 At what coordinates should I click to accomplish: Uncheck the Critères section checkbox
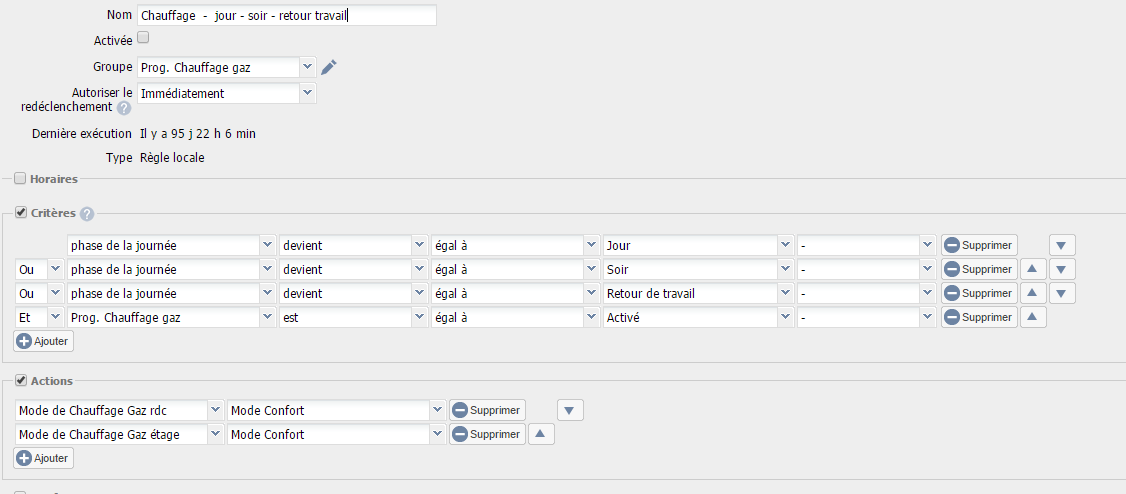[20, 213]
